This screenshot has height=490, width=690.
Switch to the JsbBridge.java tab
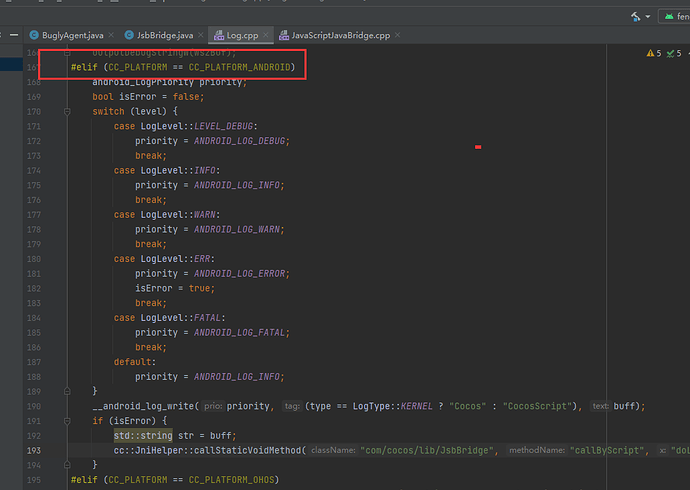point(165,35)
